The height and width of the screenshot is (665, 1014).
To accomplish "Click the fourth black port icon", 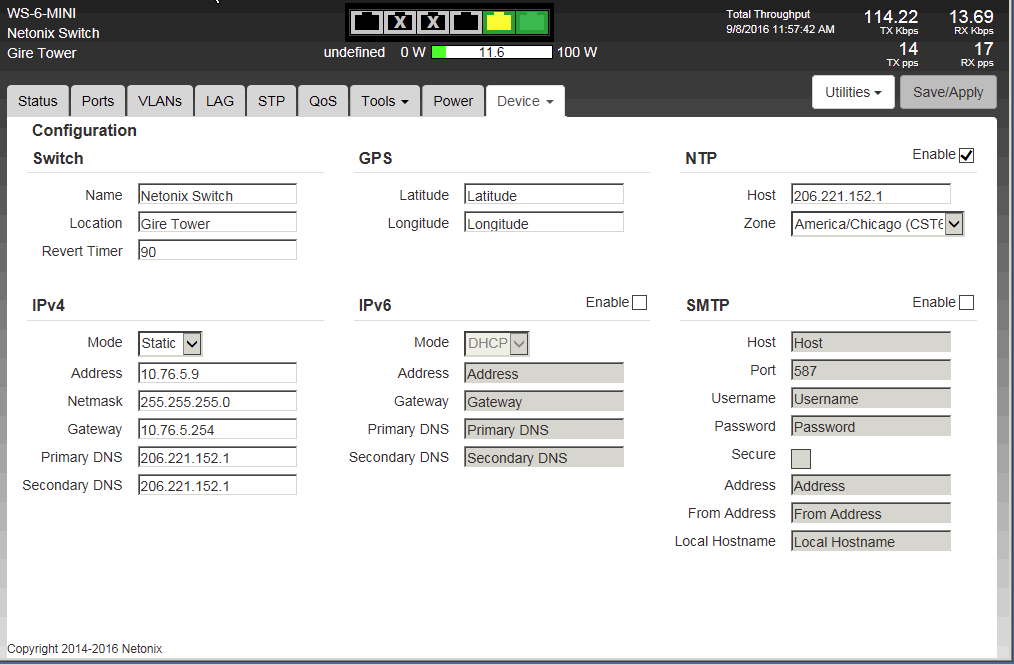I will point(466,21).
